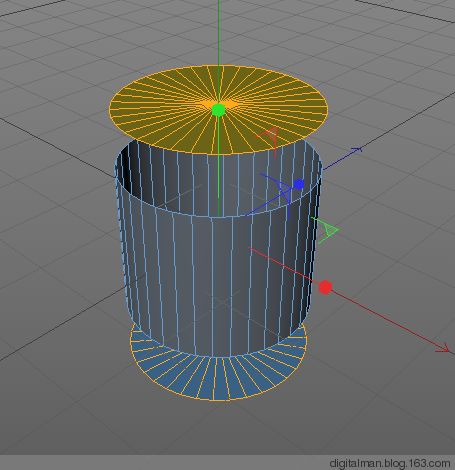Click the red triangular plane handle
455x470 pixels.
(x=269, y=137)
